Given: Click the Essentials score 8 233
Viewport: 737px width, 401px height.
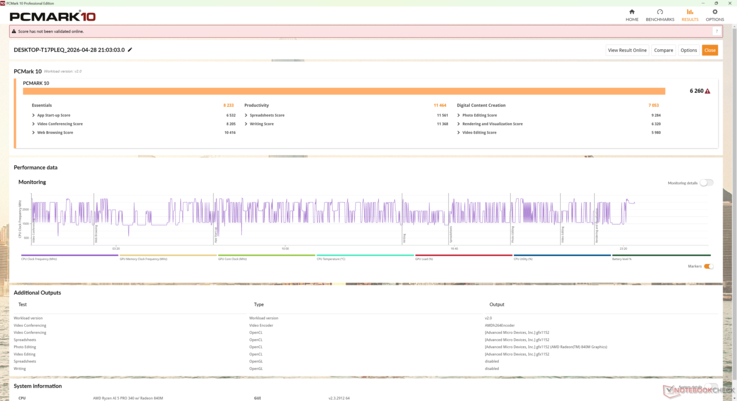Looking at the screenshot, I should pyautogui.click(x=228, y=105).
